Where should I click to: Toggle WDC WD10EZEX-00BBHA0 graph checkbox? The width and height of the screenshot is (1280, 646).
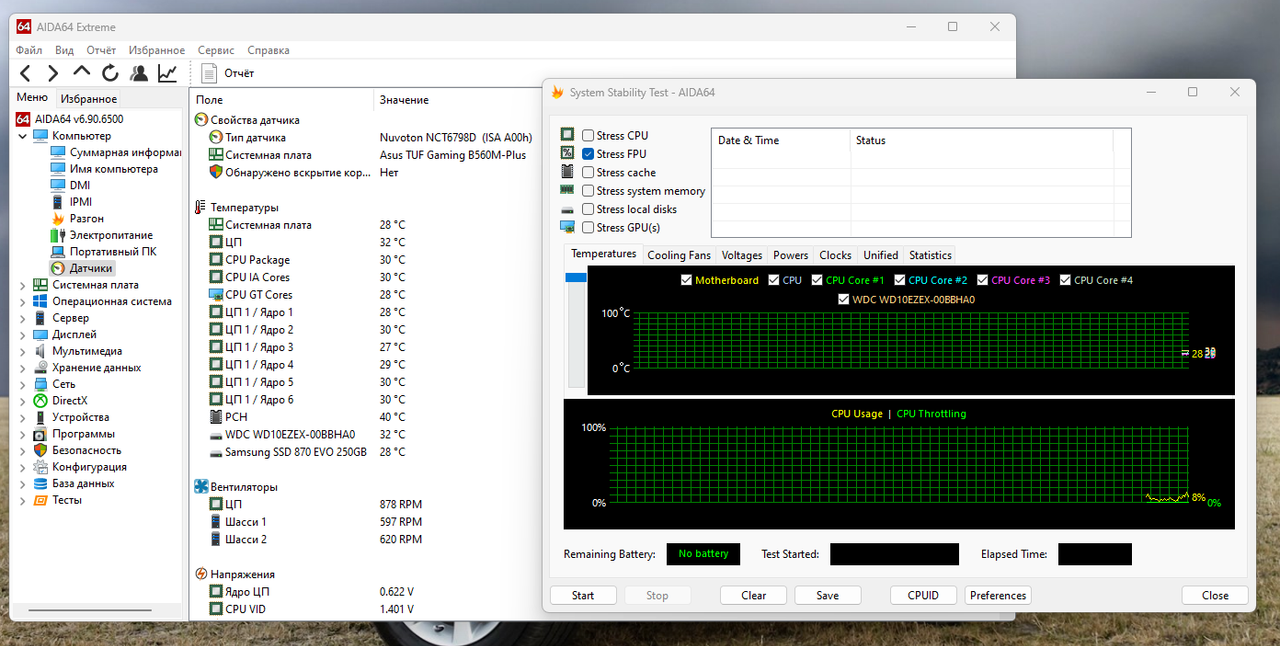click(x=844, y=299)
